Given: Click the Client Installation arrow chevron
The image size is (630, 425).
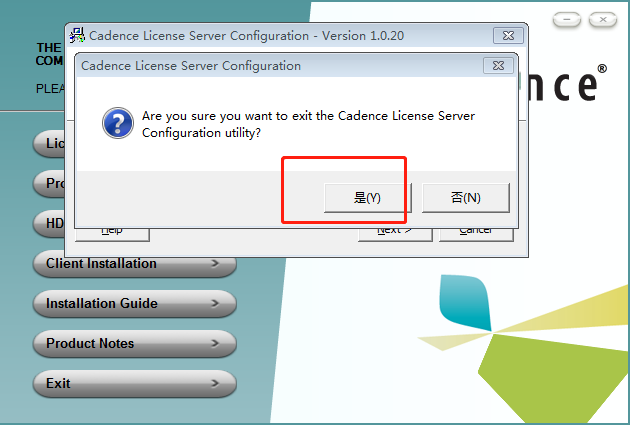Looking at the screenshot, I should 215,264.
